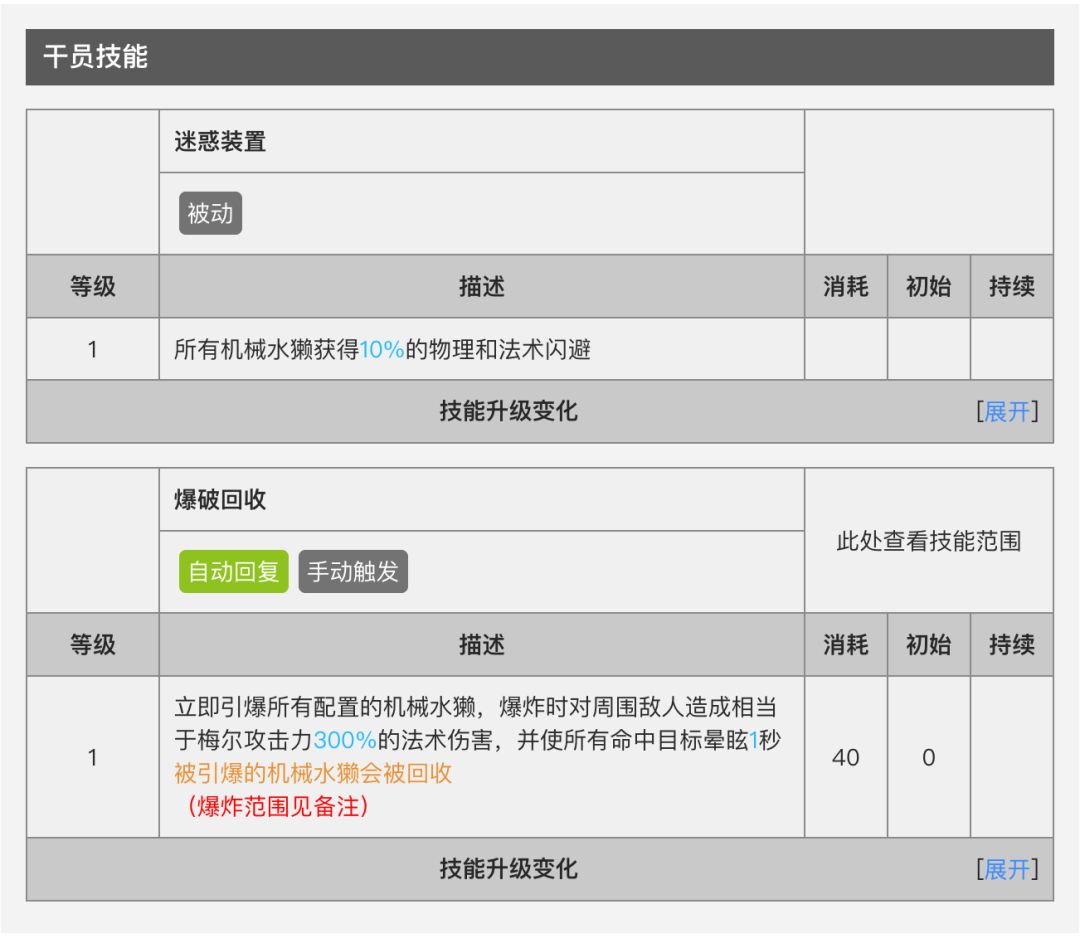Click 持续 header in 迷惑装置 table
Screen dimensions: 1080x948
[x=1012, y=286]
